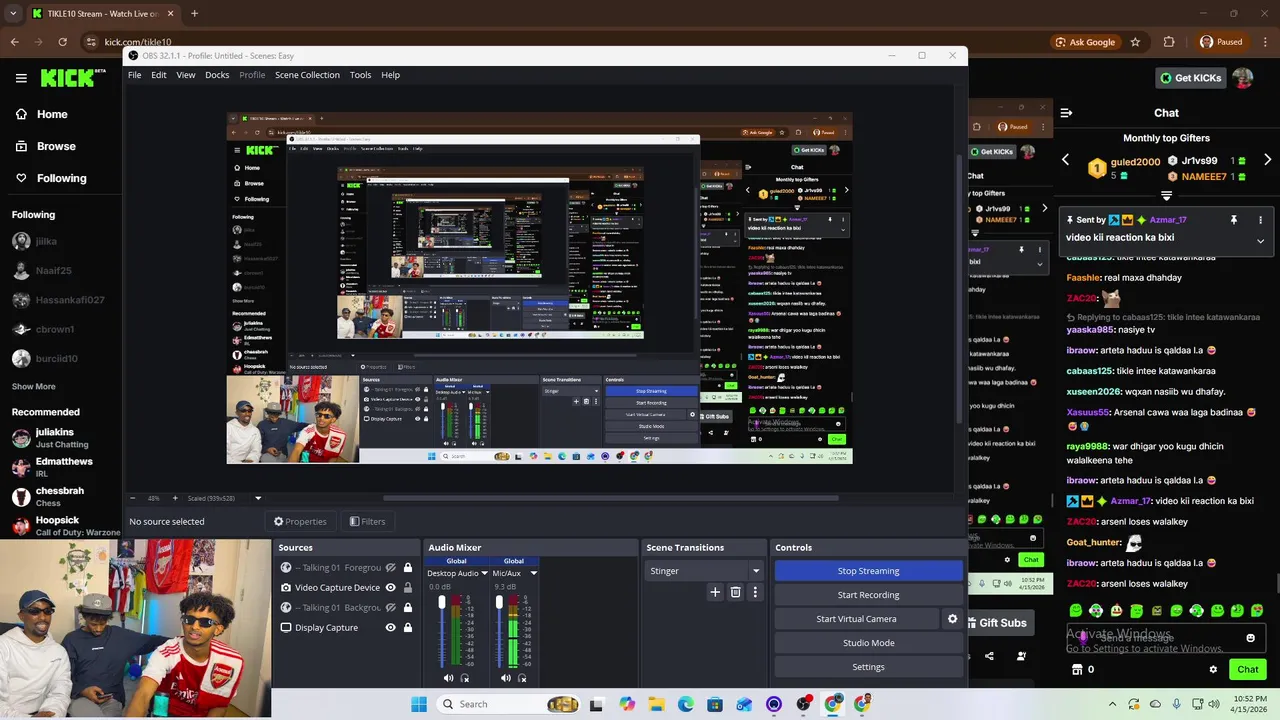The height and width of the screenshot is (720, 1280).
Task: Unlock Talking 01 Background source lock
Action: [x=407, y=608]
